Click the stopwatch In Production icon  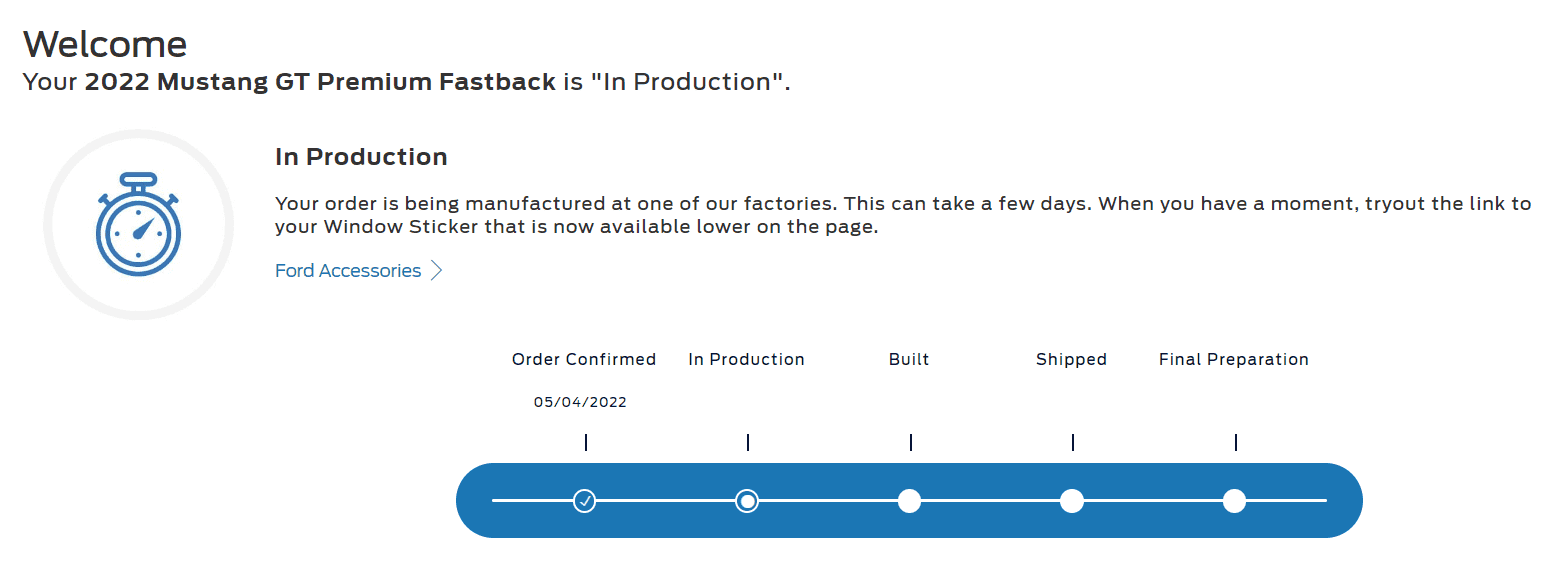point(138,223)
